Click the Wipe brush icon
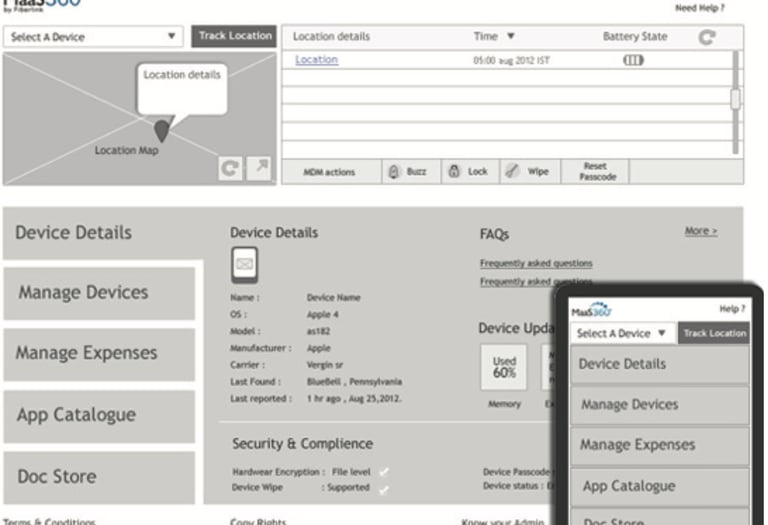This screenshot has height=525, width=768. (512, 171)
